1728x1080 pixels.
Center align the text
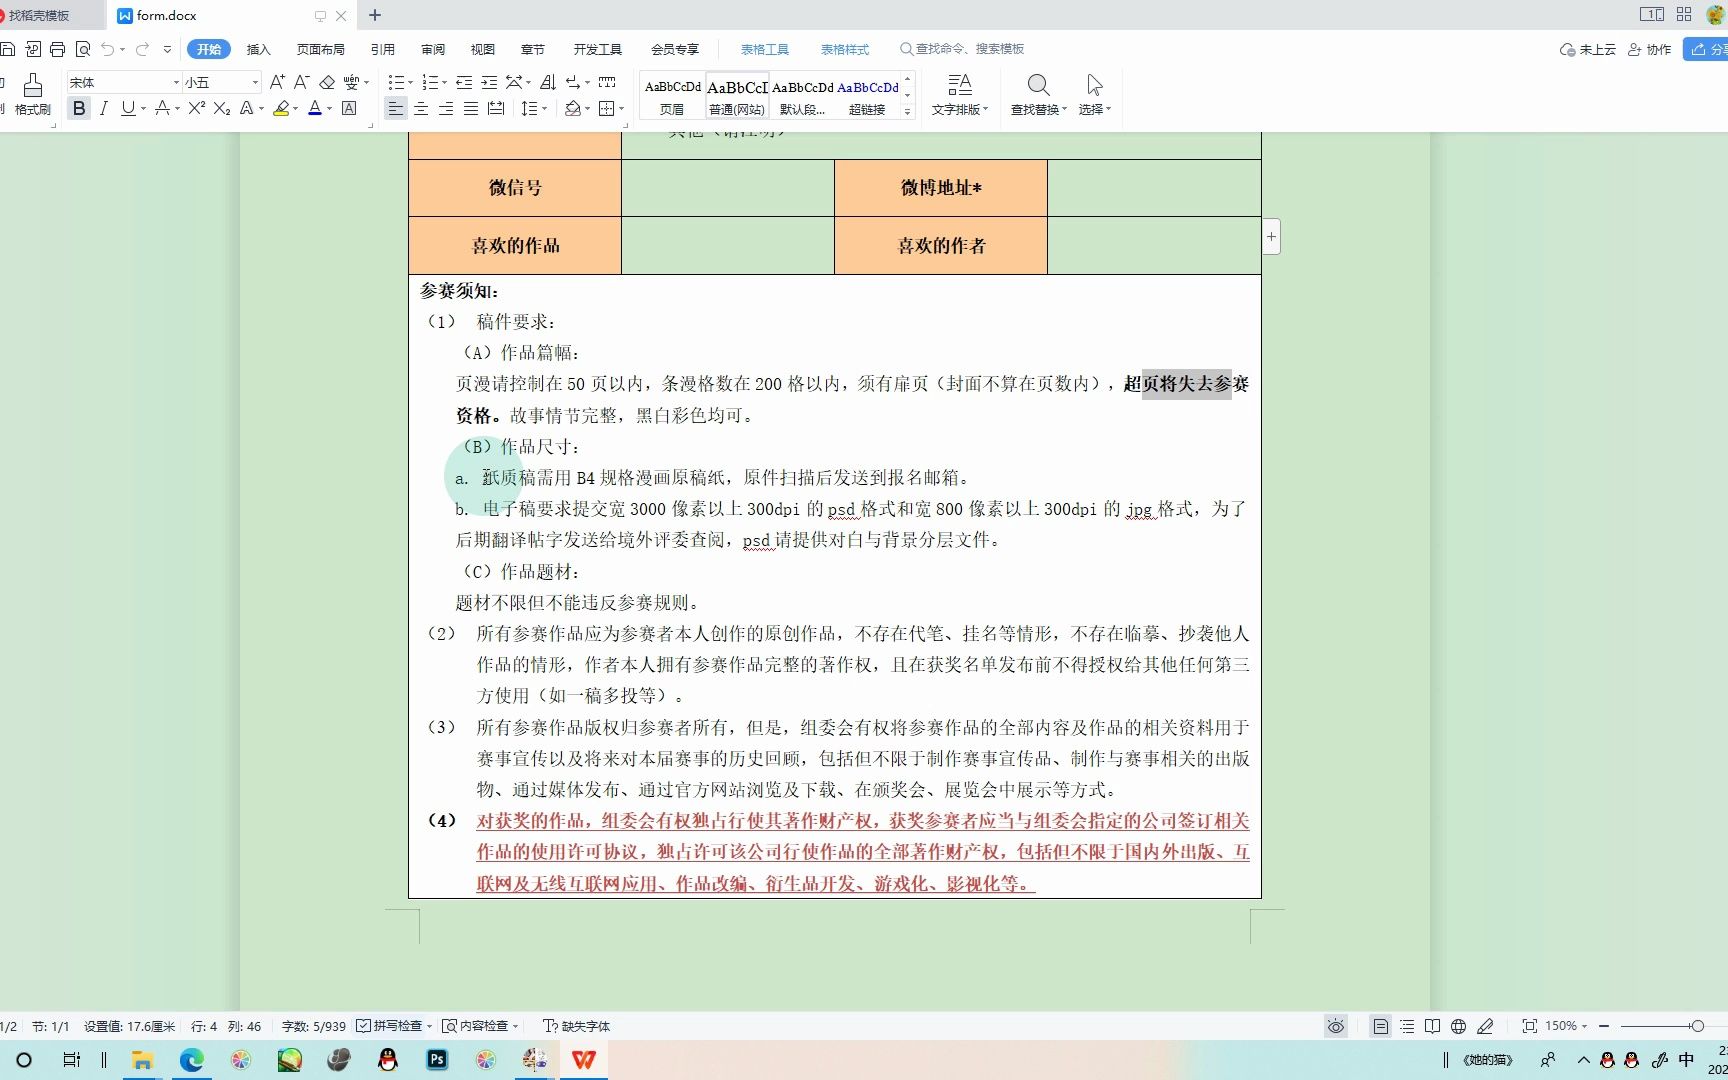(x=421, y=109)
